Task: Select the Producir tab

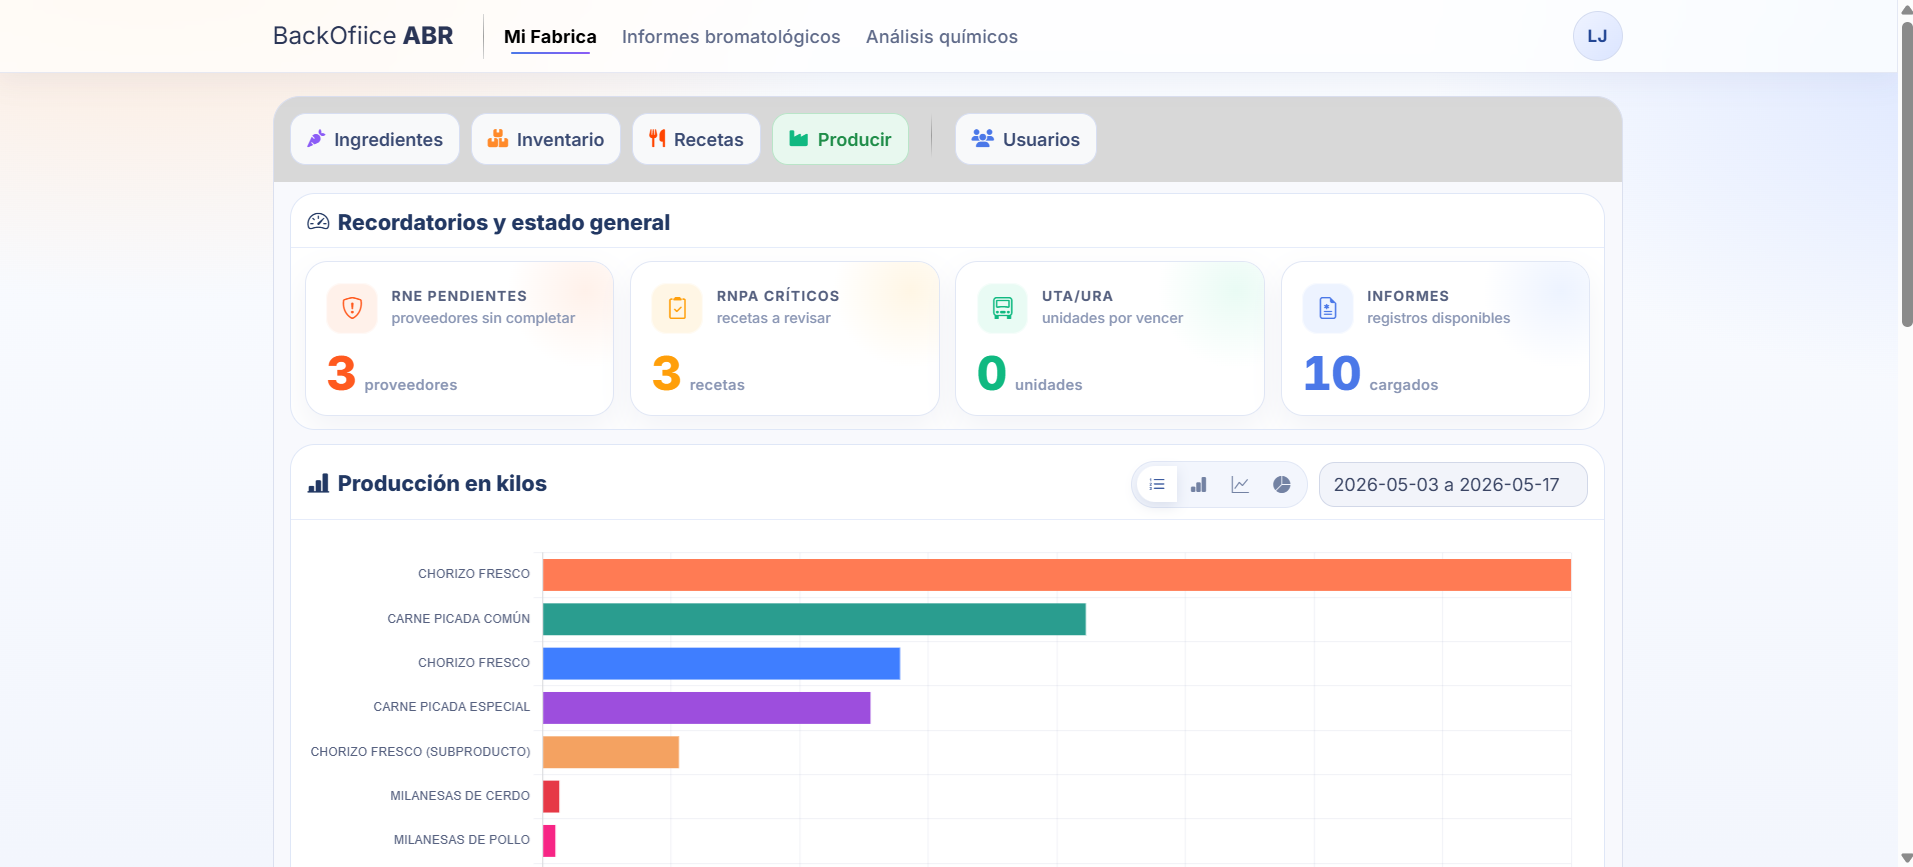Action: click(x=840, y=139)
